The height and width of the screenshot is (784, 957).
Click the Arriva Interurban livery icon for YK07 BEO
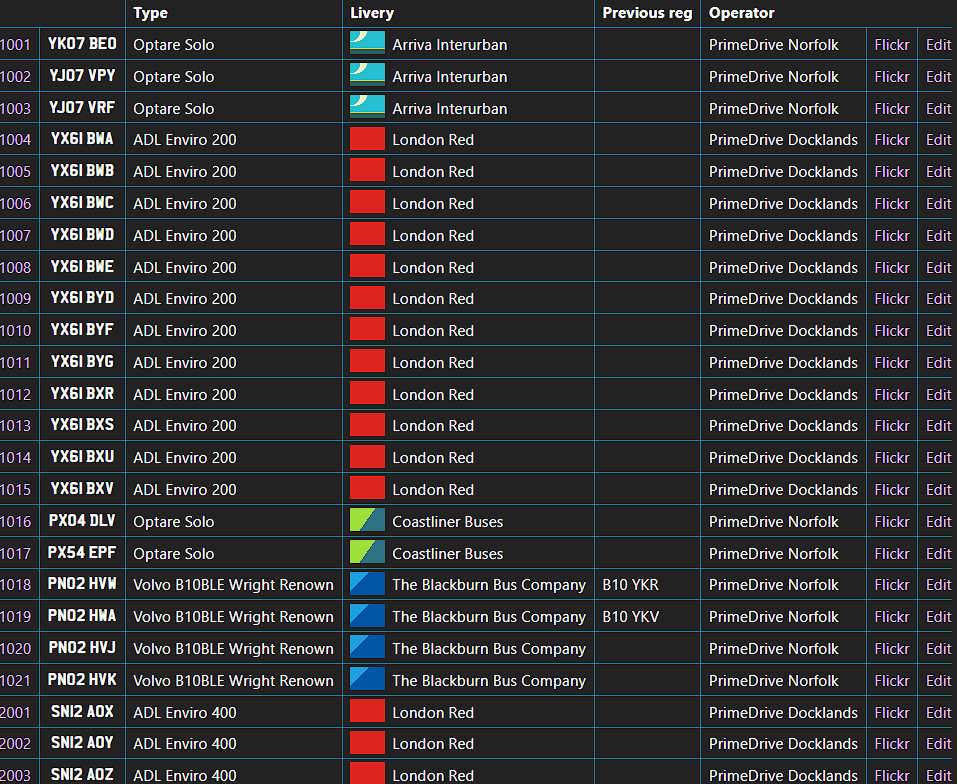pos(367,44)
